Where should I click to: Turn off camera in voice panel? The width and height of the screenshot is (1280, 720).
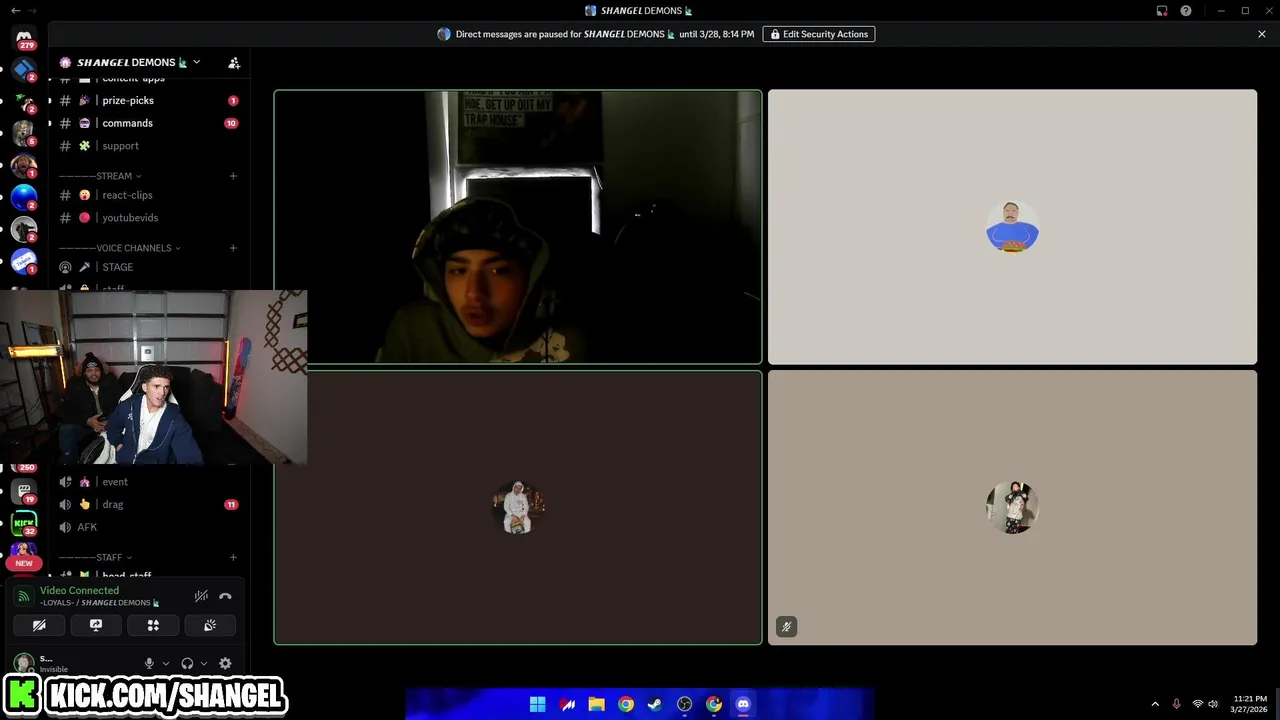coord(39,625)
